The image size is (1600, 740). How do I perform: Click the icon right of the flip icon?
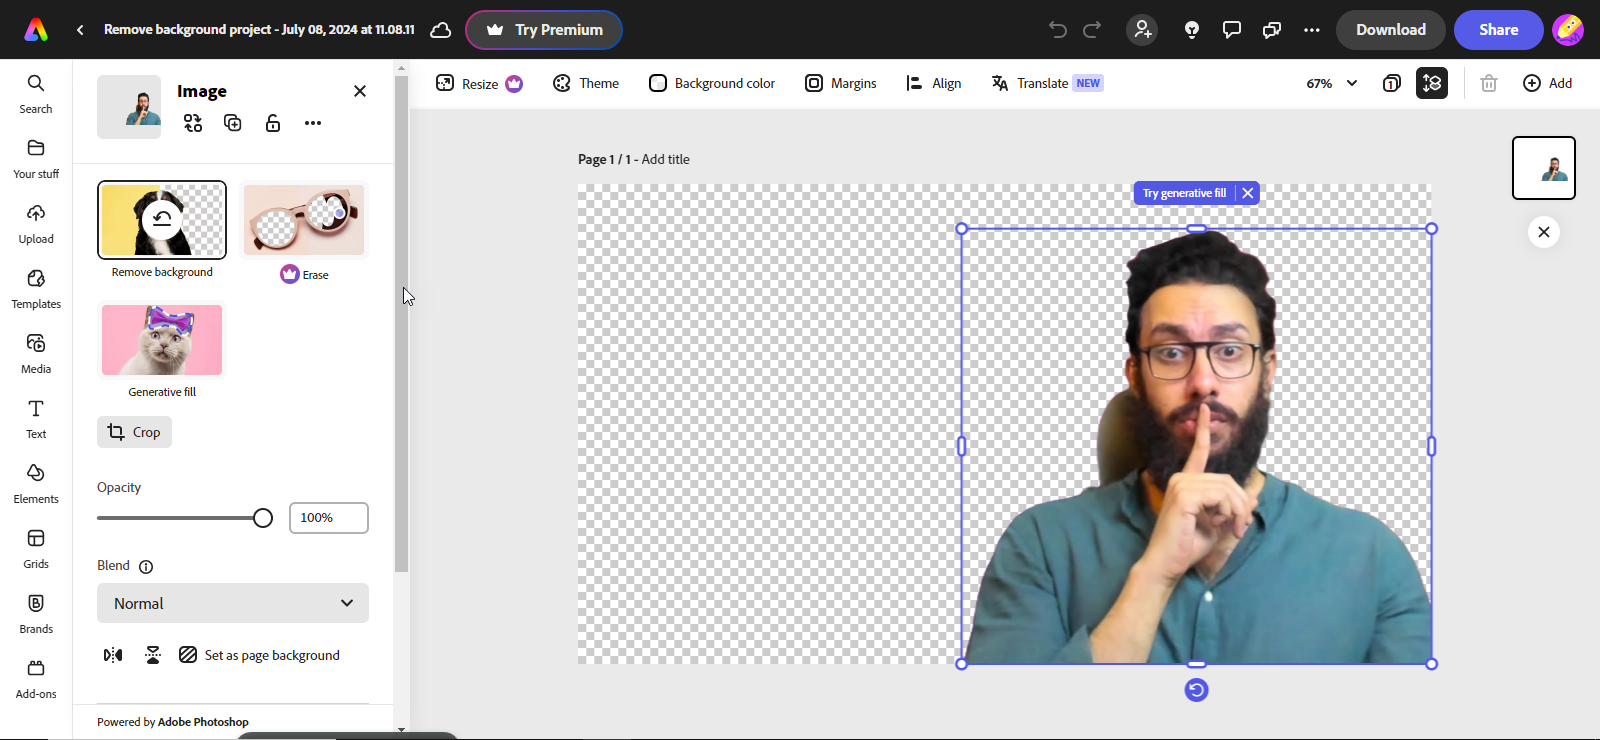point(153,655)
